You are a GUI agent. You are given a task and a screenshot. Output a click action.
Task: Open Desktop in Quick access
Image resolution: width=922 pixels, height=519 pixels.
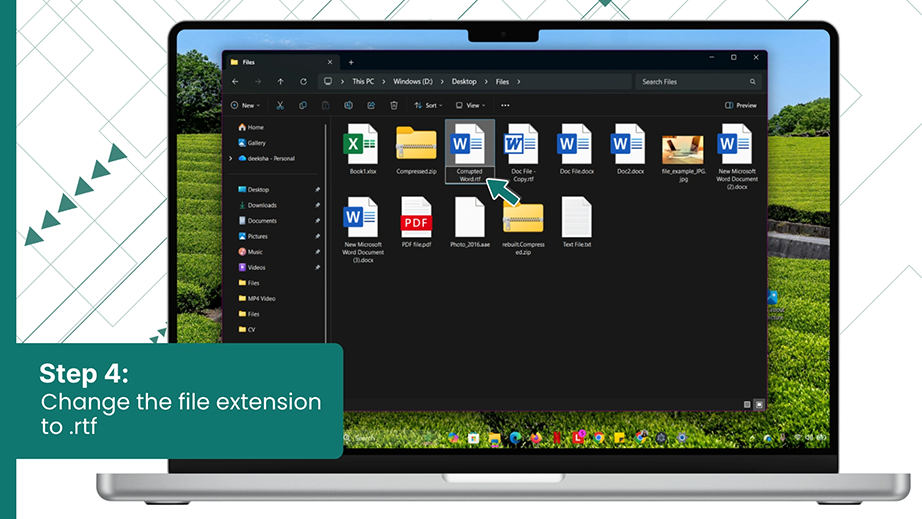(253, 190)
